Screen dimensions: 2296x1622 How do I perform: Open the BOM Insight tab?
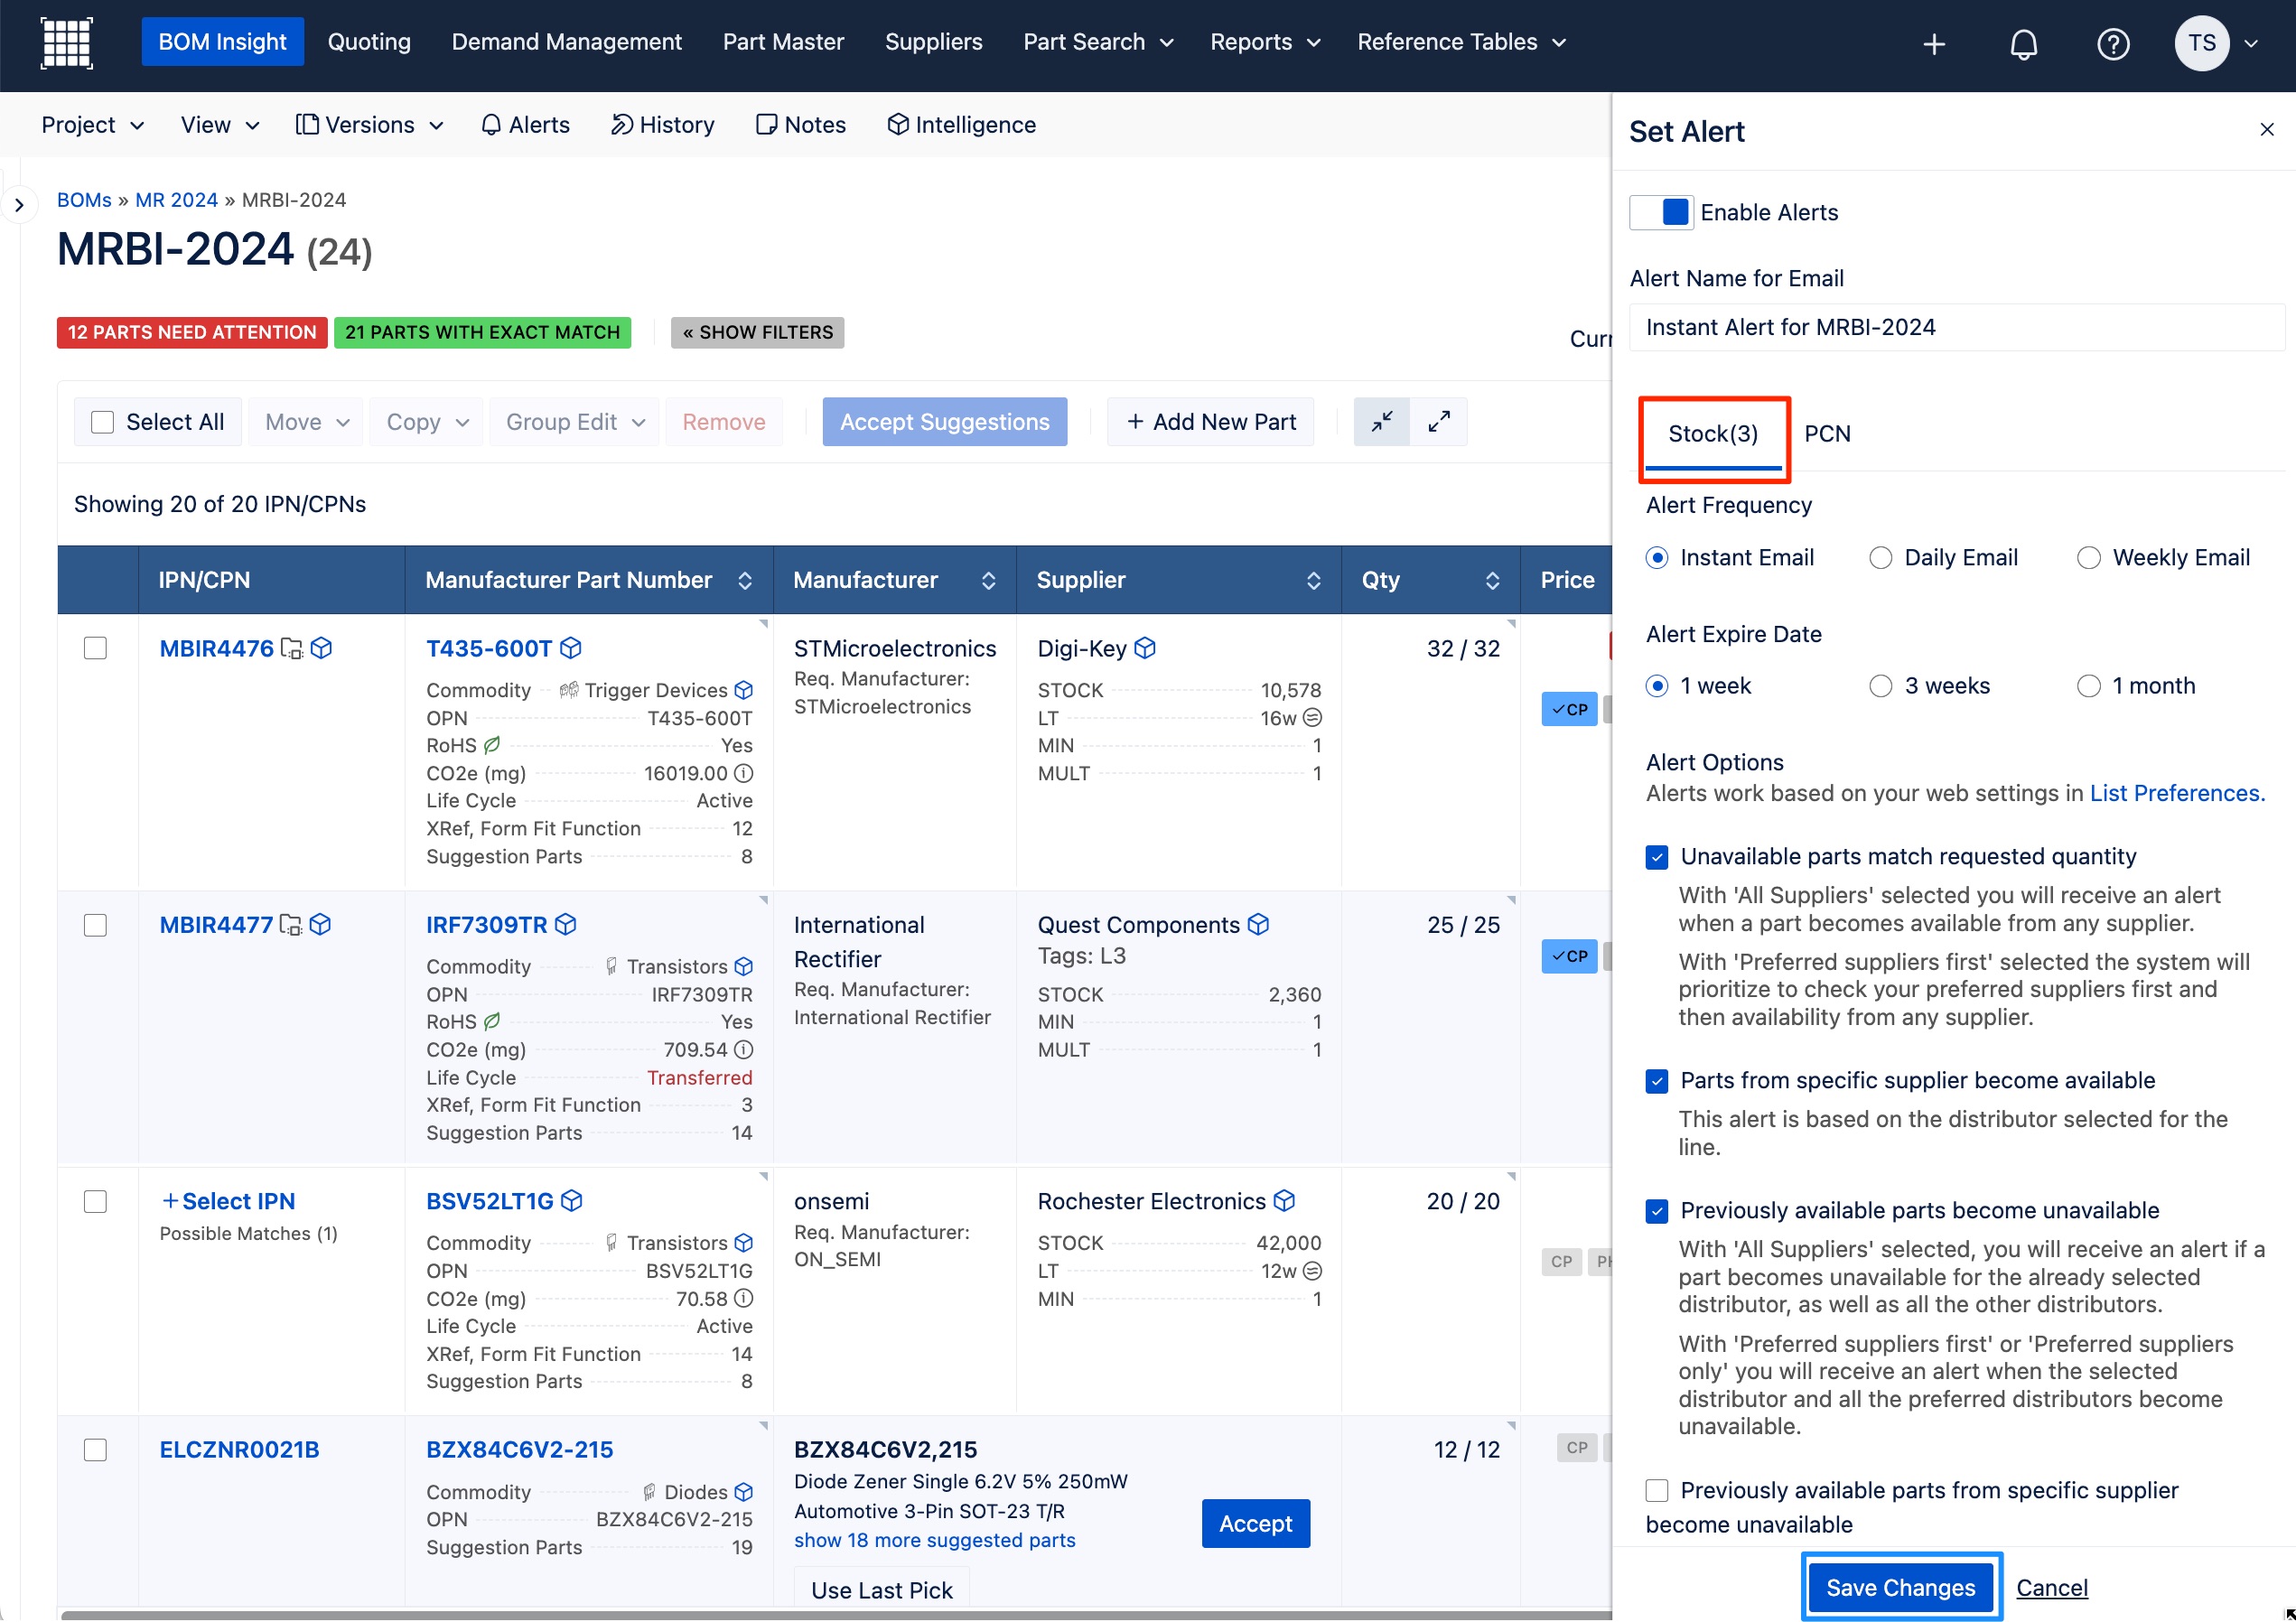click(222, 42)
